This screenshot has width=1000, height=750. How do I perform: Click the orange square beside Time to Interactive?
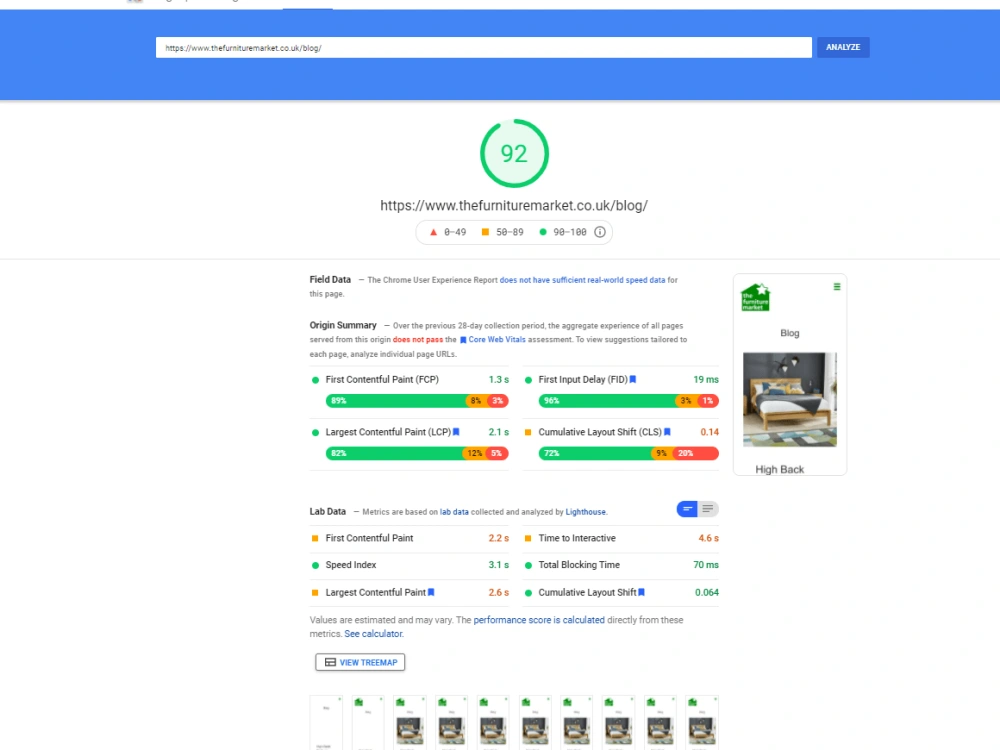click(528, 538)
